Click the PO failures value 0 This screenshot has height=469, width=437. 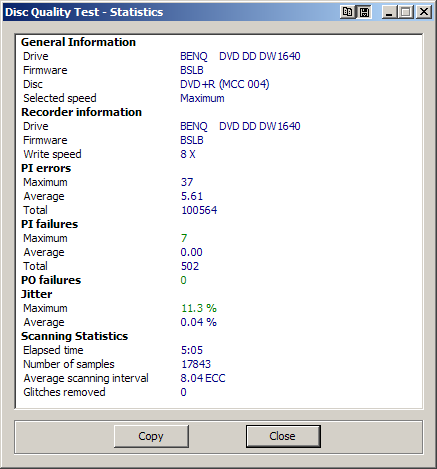tap(183, 280)
